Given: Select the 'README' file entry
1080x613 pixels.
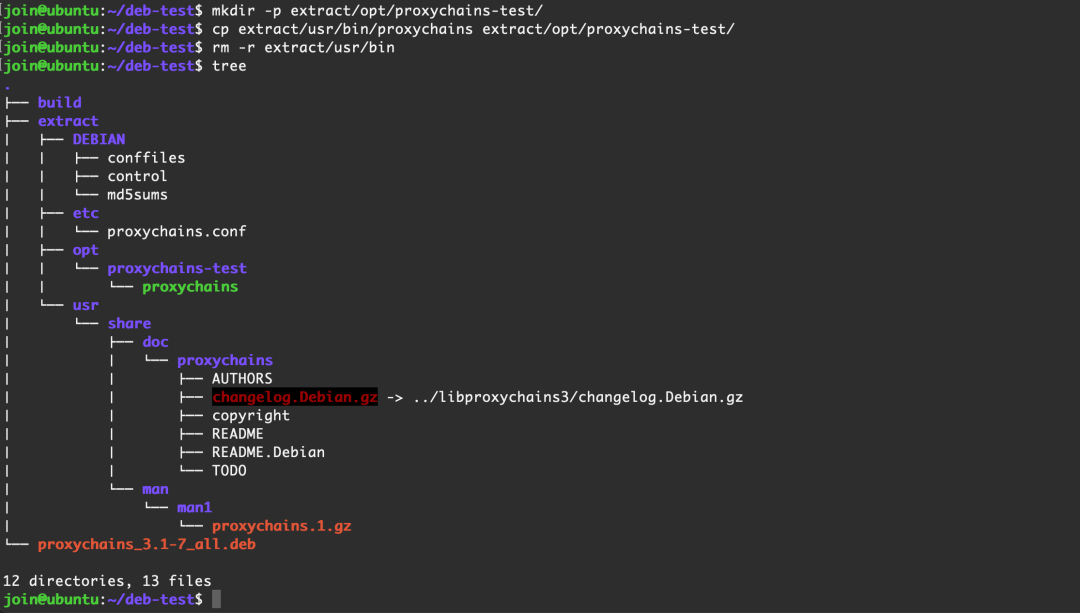Looking at the screenshot, I should (238, 434).
